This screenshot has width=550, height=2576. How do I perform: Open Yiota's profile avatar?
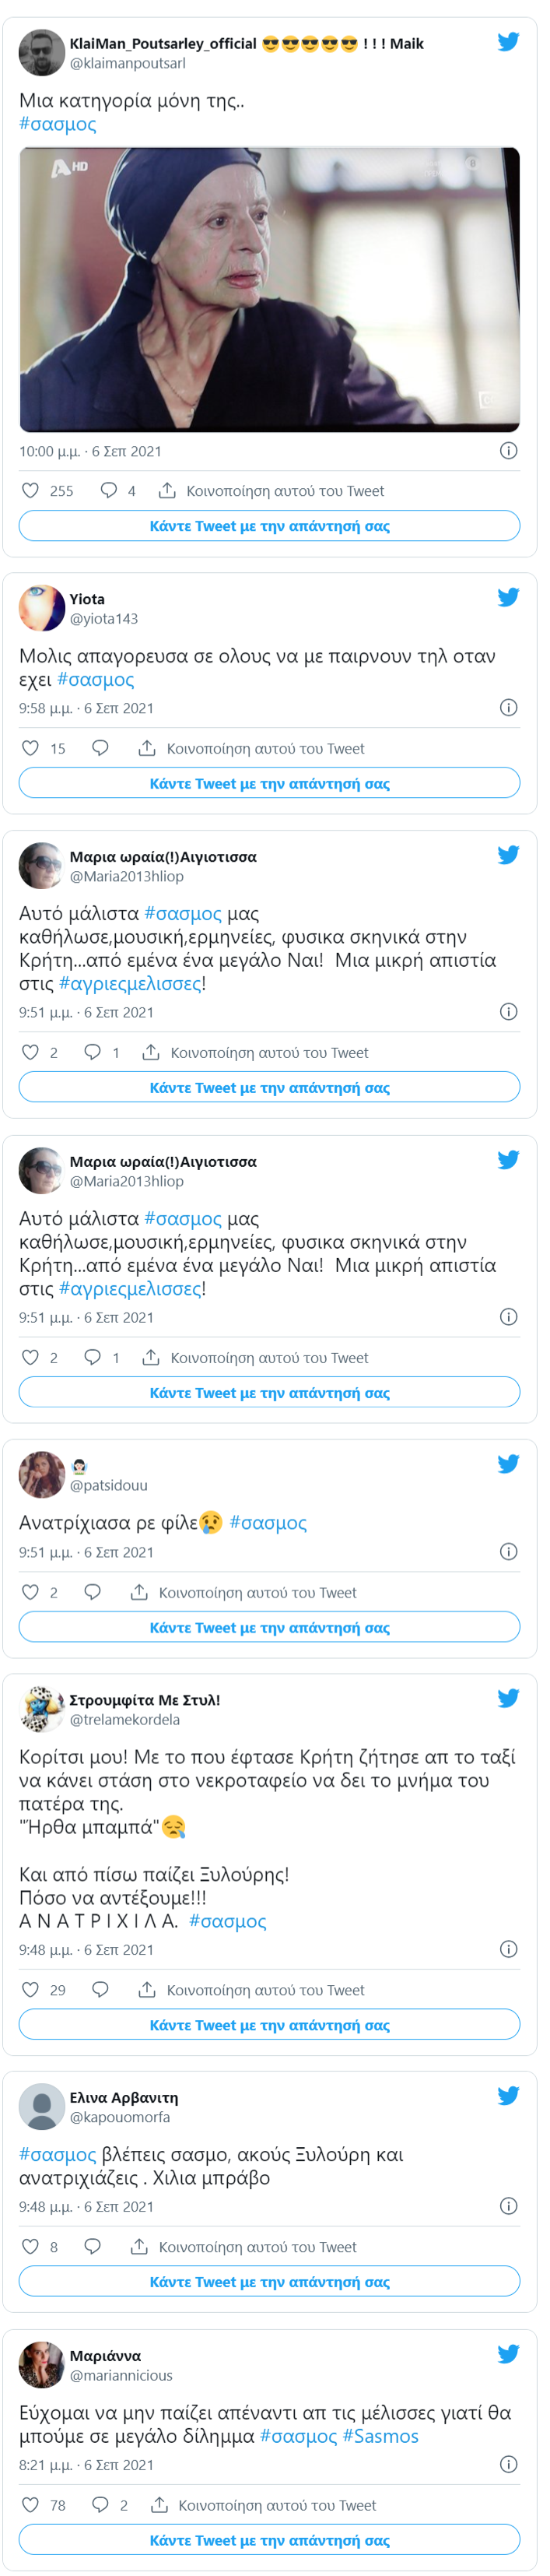click(x=41, y=604)
